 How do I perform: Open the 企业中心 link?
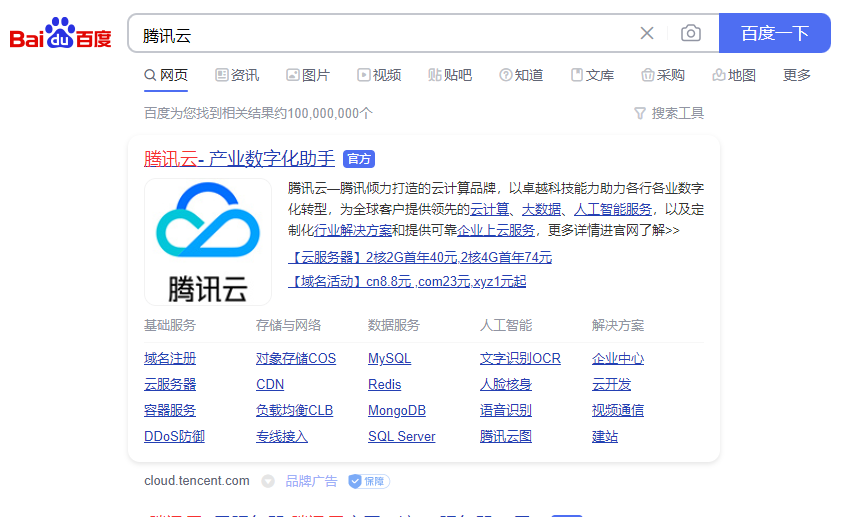click(618, 359)
